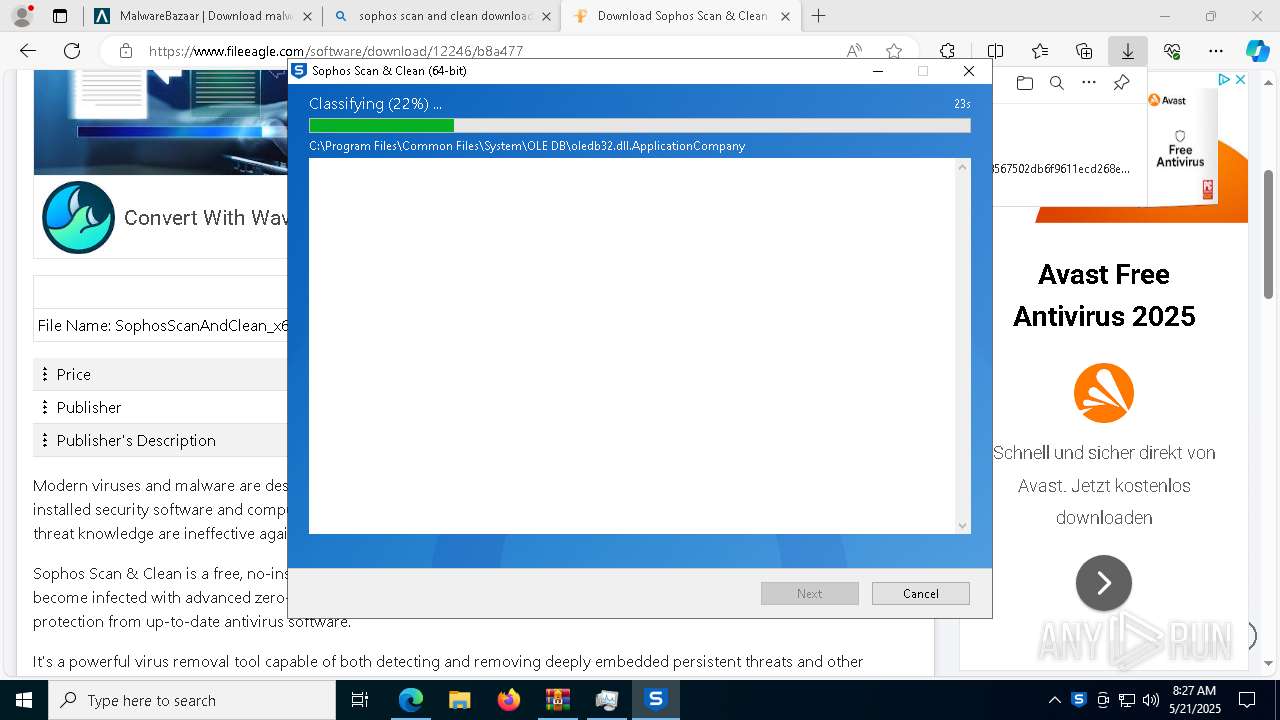Open downloads folder in flyout

pos(1025,83)
